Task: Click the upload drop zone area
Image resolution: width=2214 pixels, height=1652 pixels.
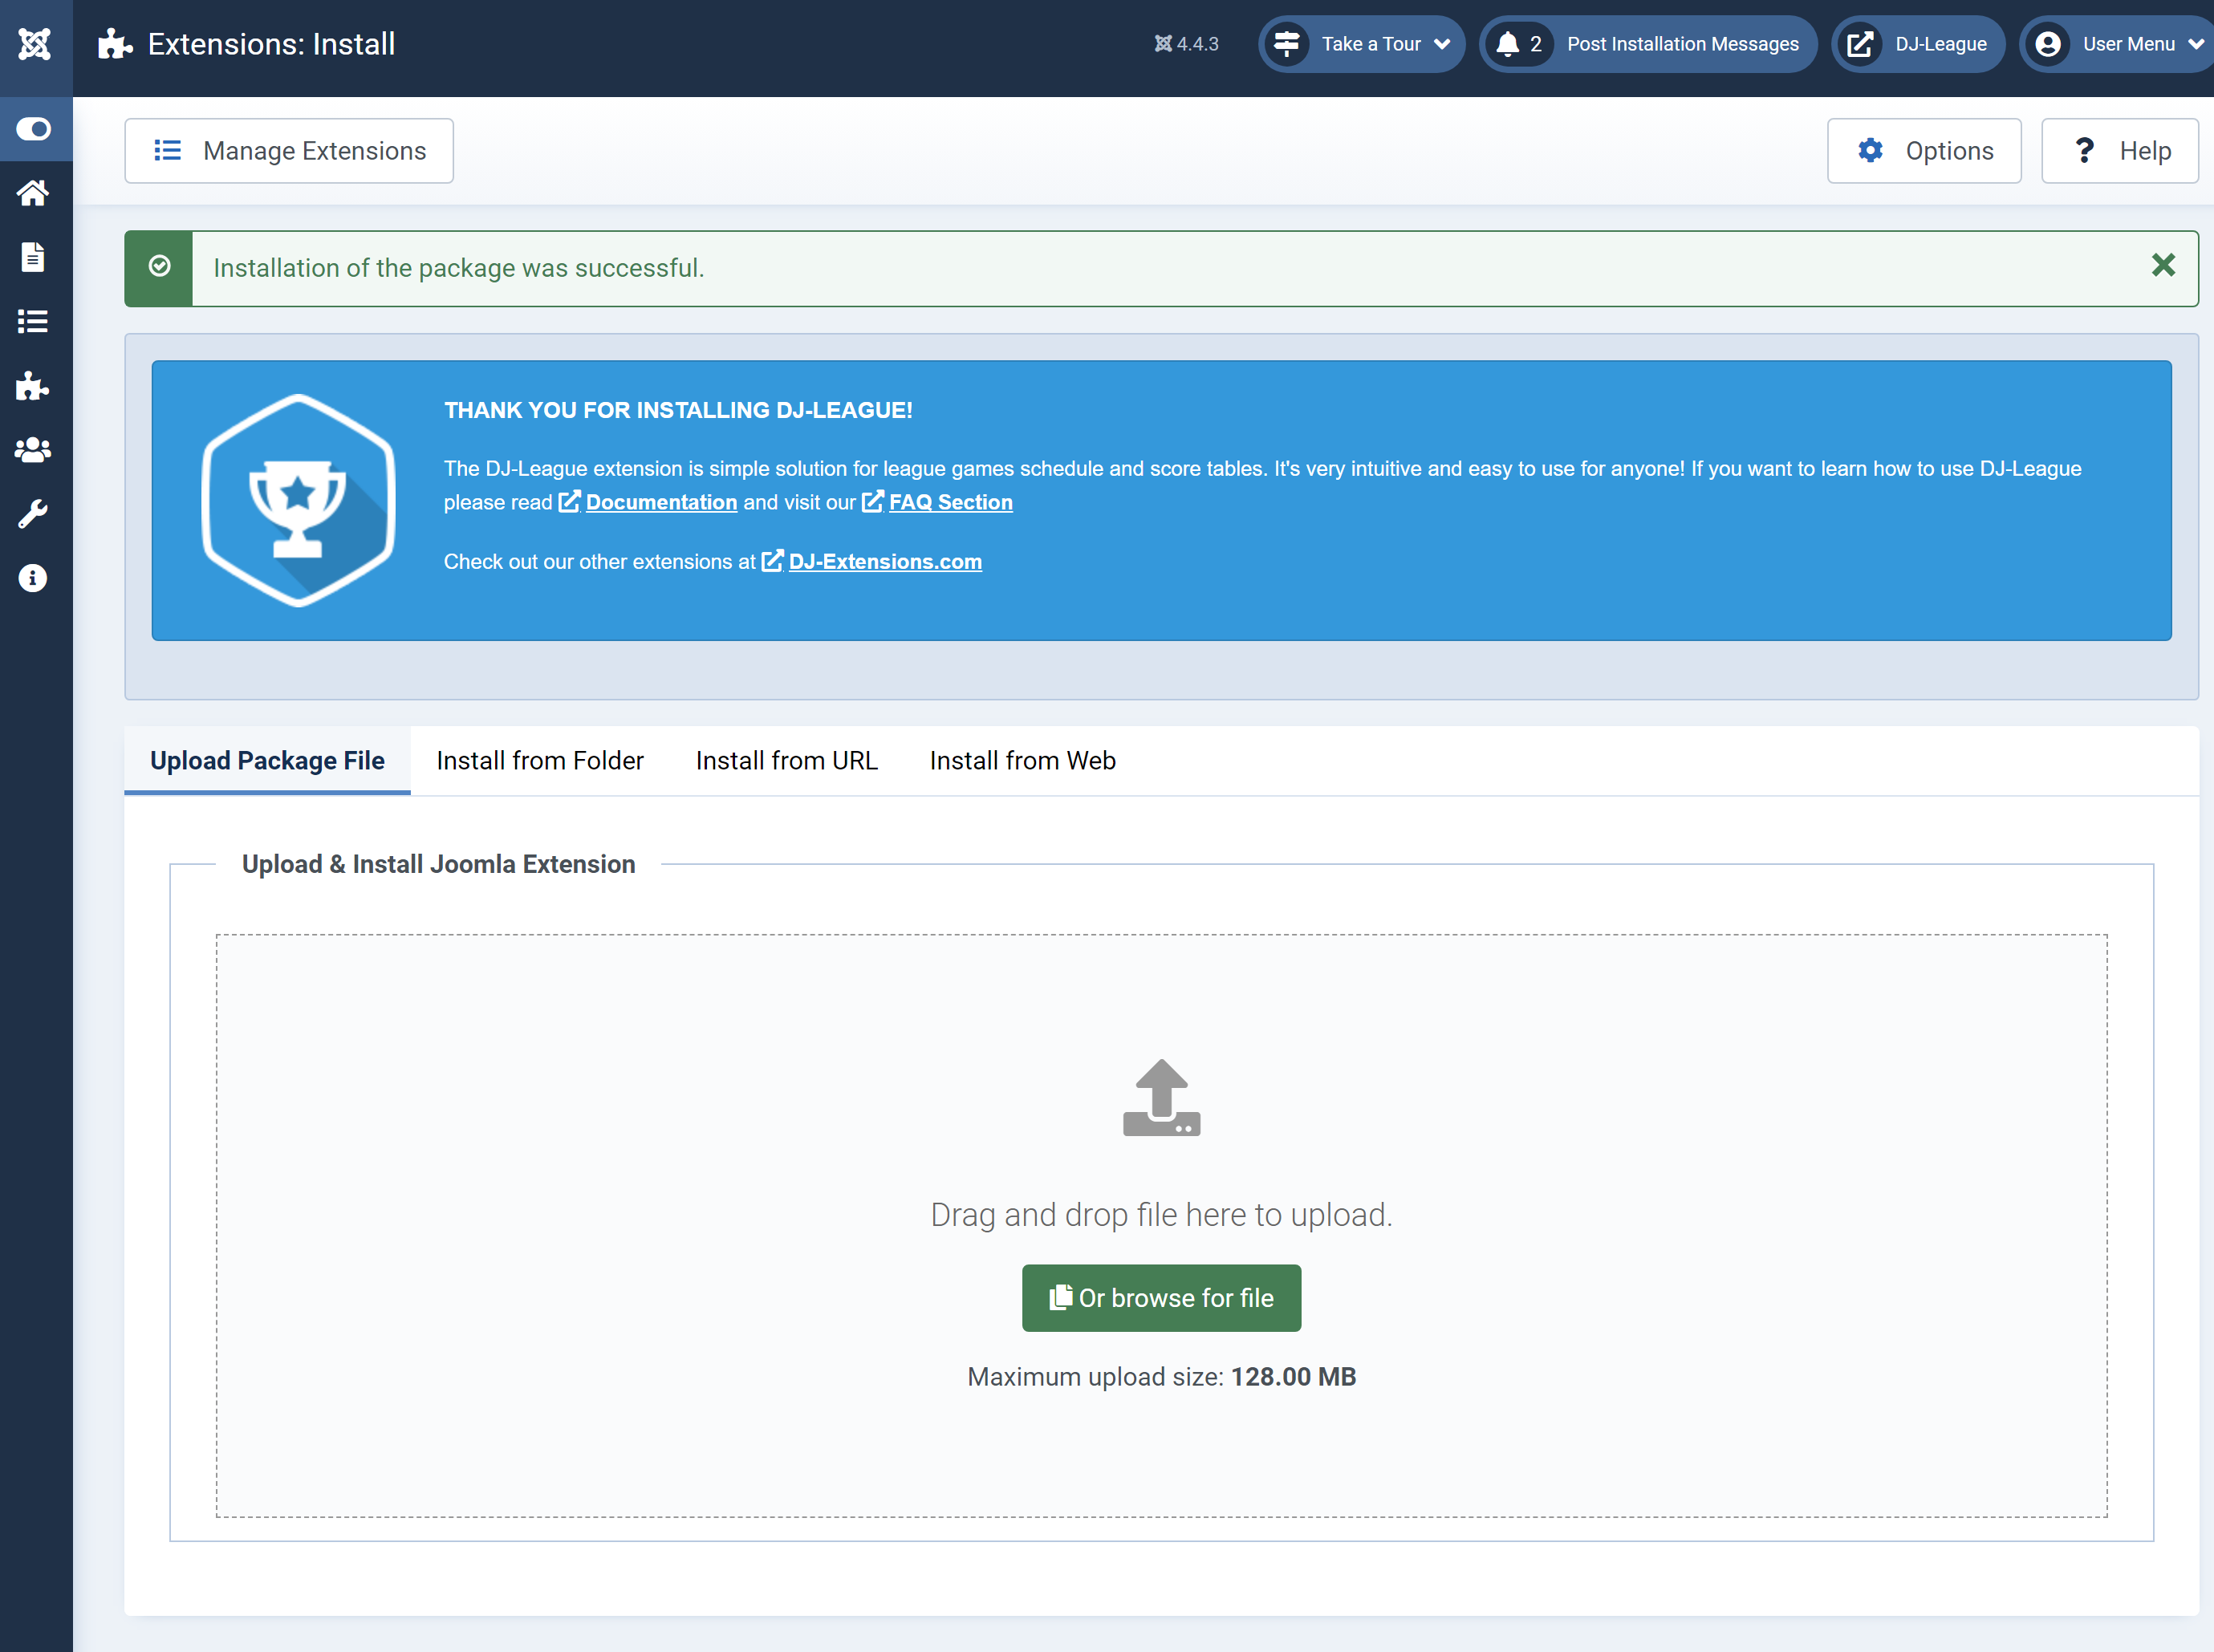Action: (x=1161, y=1225)
